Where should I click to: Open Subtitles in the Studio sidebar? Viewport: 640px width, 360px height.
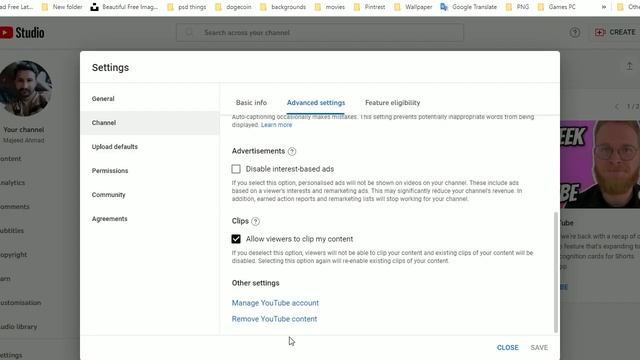pos(12,231)
